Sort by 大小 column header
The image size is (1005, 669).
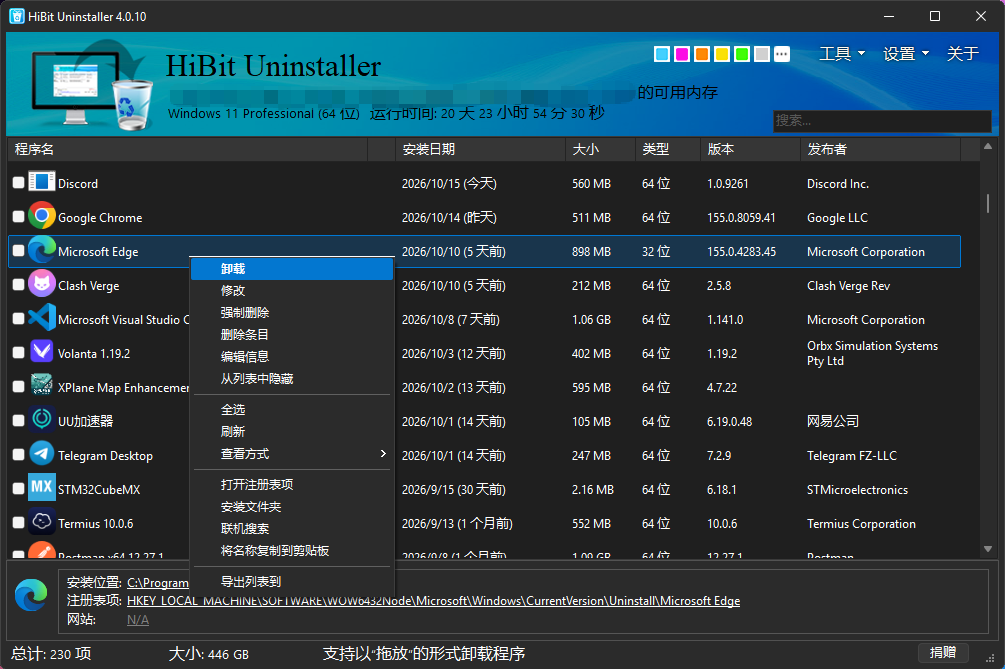point(600,149)
